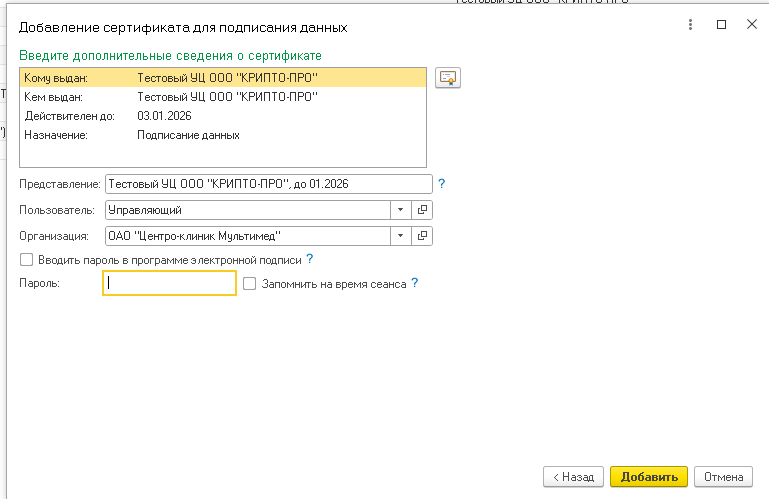The image size is (769, 499).
Task: Open the Организация record with its open button
Action: click(x=422, y=236)
